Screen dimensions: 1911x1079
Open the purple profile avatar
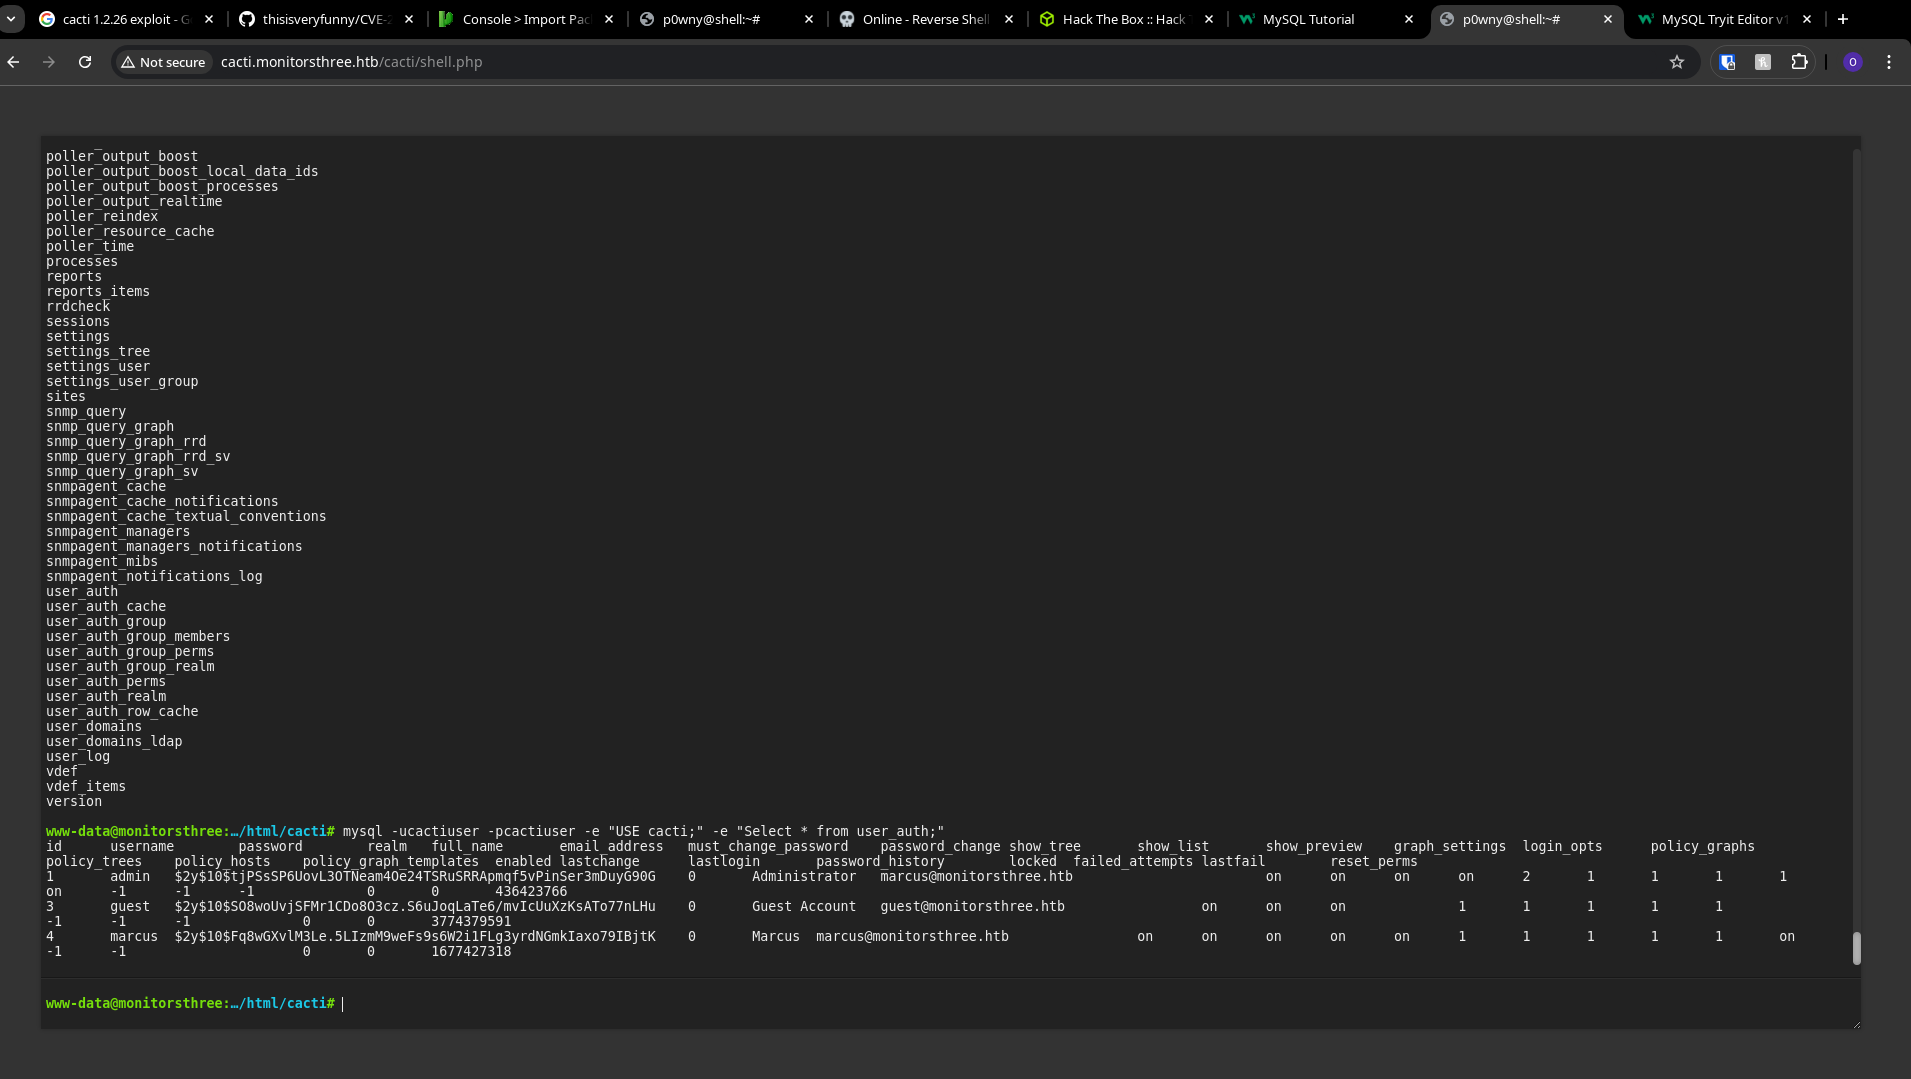click(x=1852, y=62)
